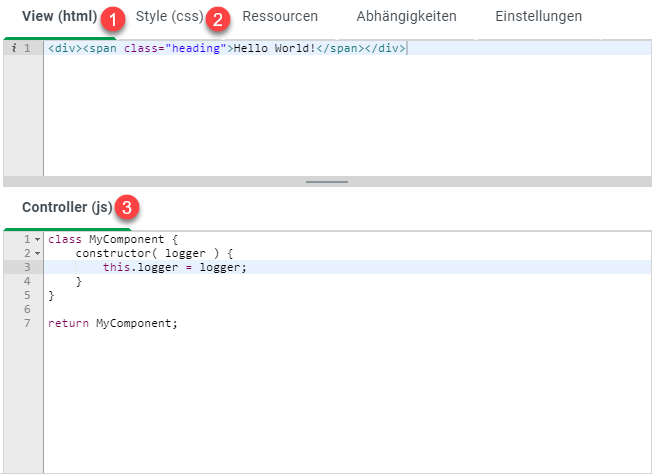652x474 pixels.
Task: Open the Style (css) tab
Action: 169,17
